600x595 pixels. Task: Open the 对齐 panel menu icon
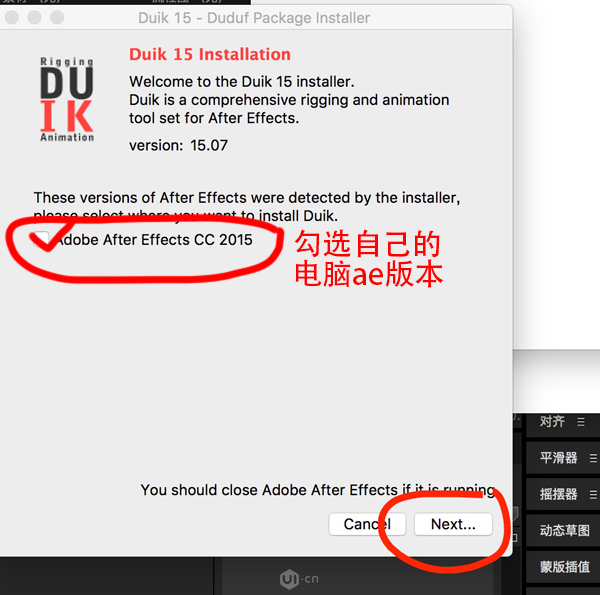pyautogui.click(x=581, y=422)
